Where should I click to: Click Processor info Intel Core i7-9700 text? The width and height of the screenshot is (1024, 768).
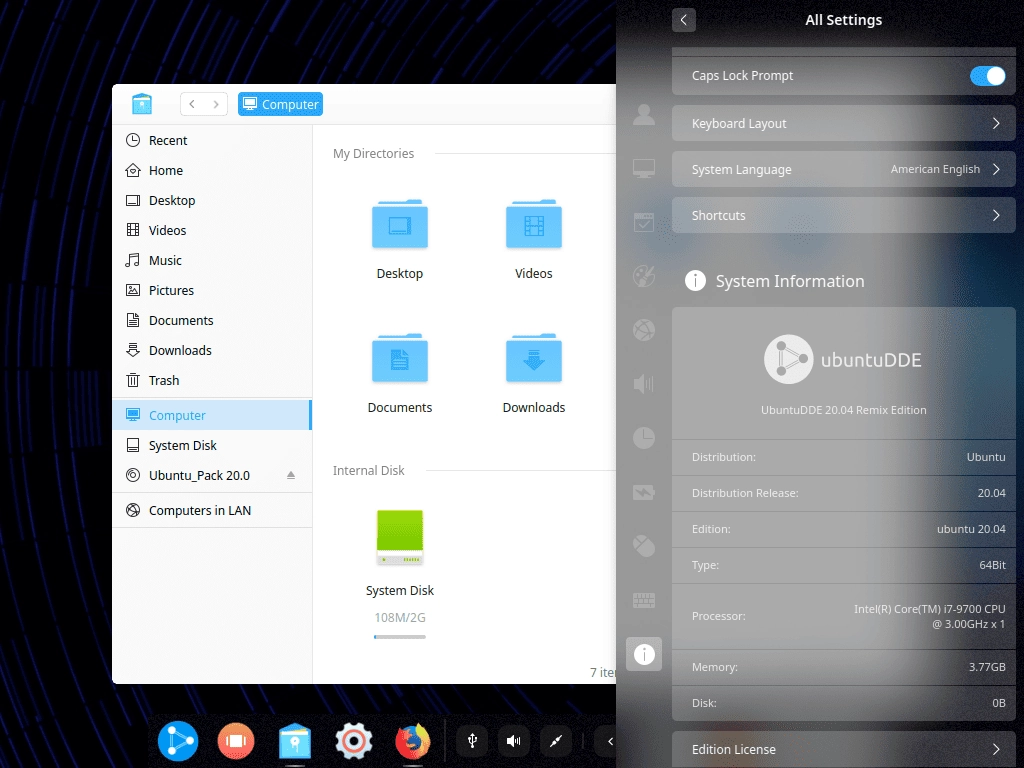(x=929, y=616)
